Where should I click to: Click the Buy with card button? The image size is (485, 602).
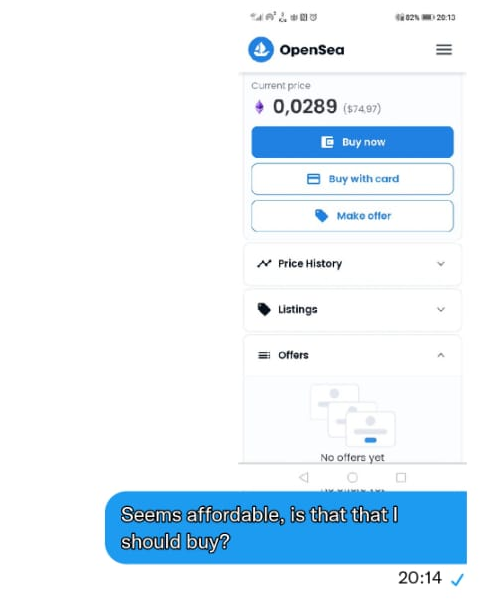coord(352,179)
